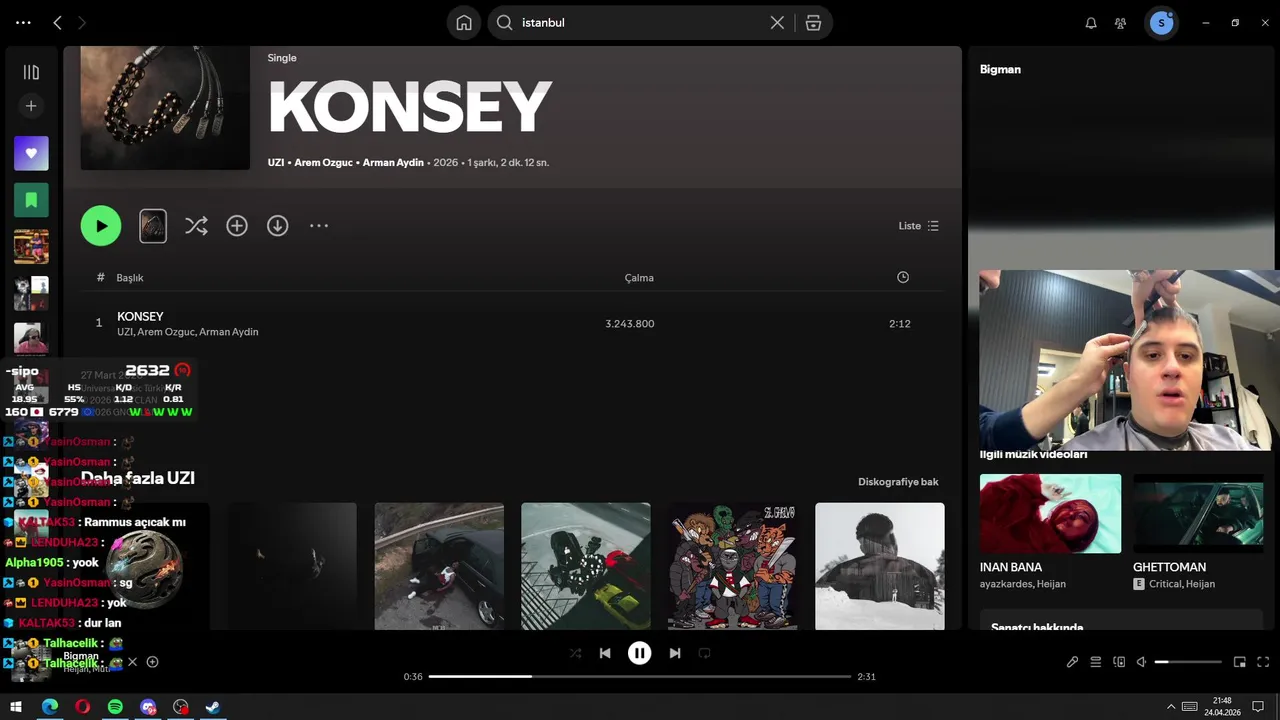This screenshot has height=720, width=1280.
Task: Open Diskografiye bak link
Action: (898, 482)
